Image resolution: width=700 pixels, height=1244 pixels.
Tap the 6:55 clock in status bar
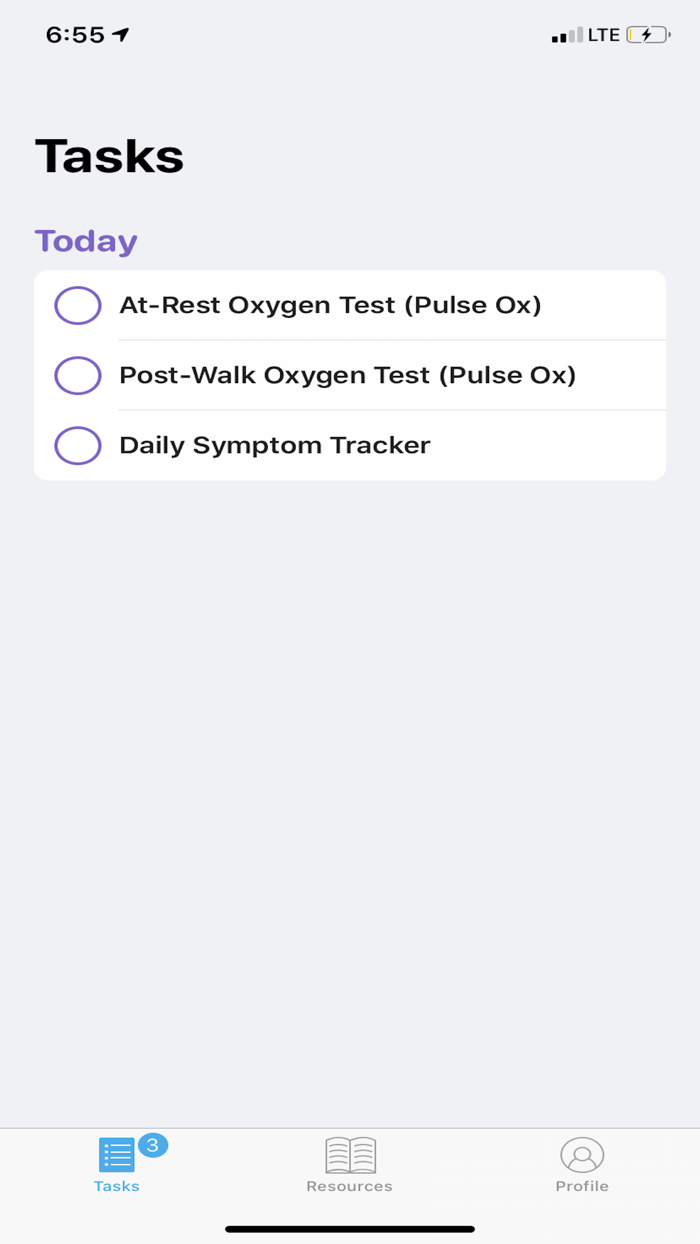coord(75,35)
